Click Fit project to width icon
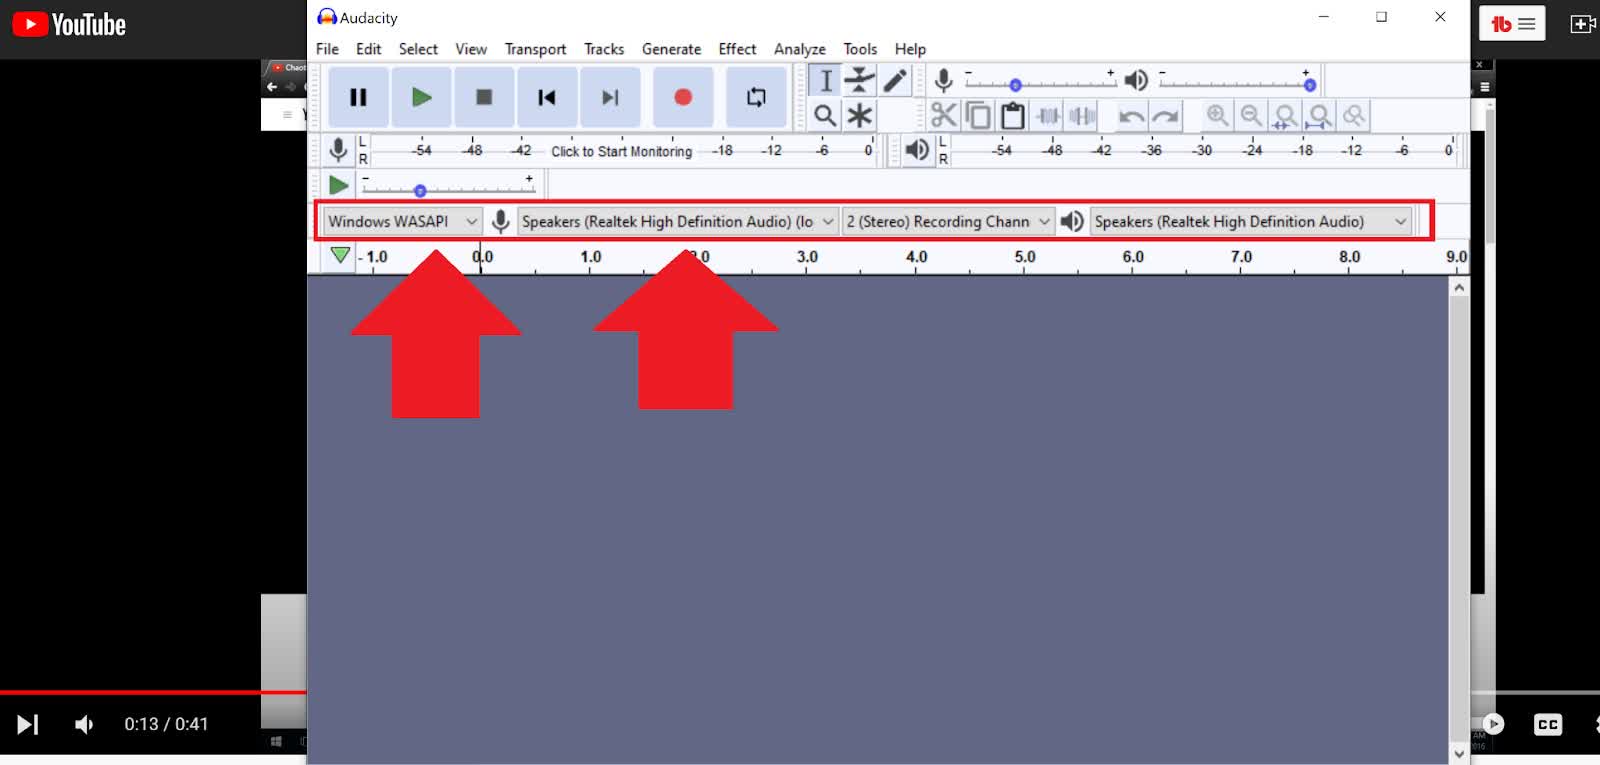This screenshot has height=765, width=1600. pos(1320,115)
